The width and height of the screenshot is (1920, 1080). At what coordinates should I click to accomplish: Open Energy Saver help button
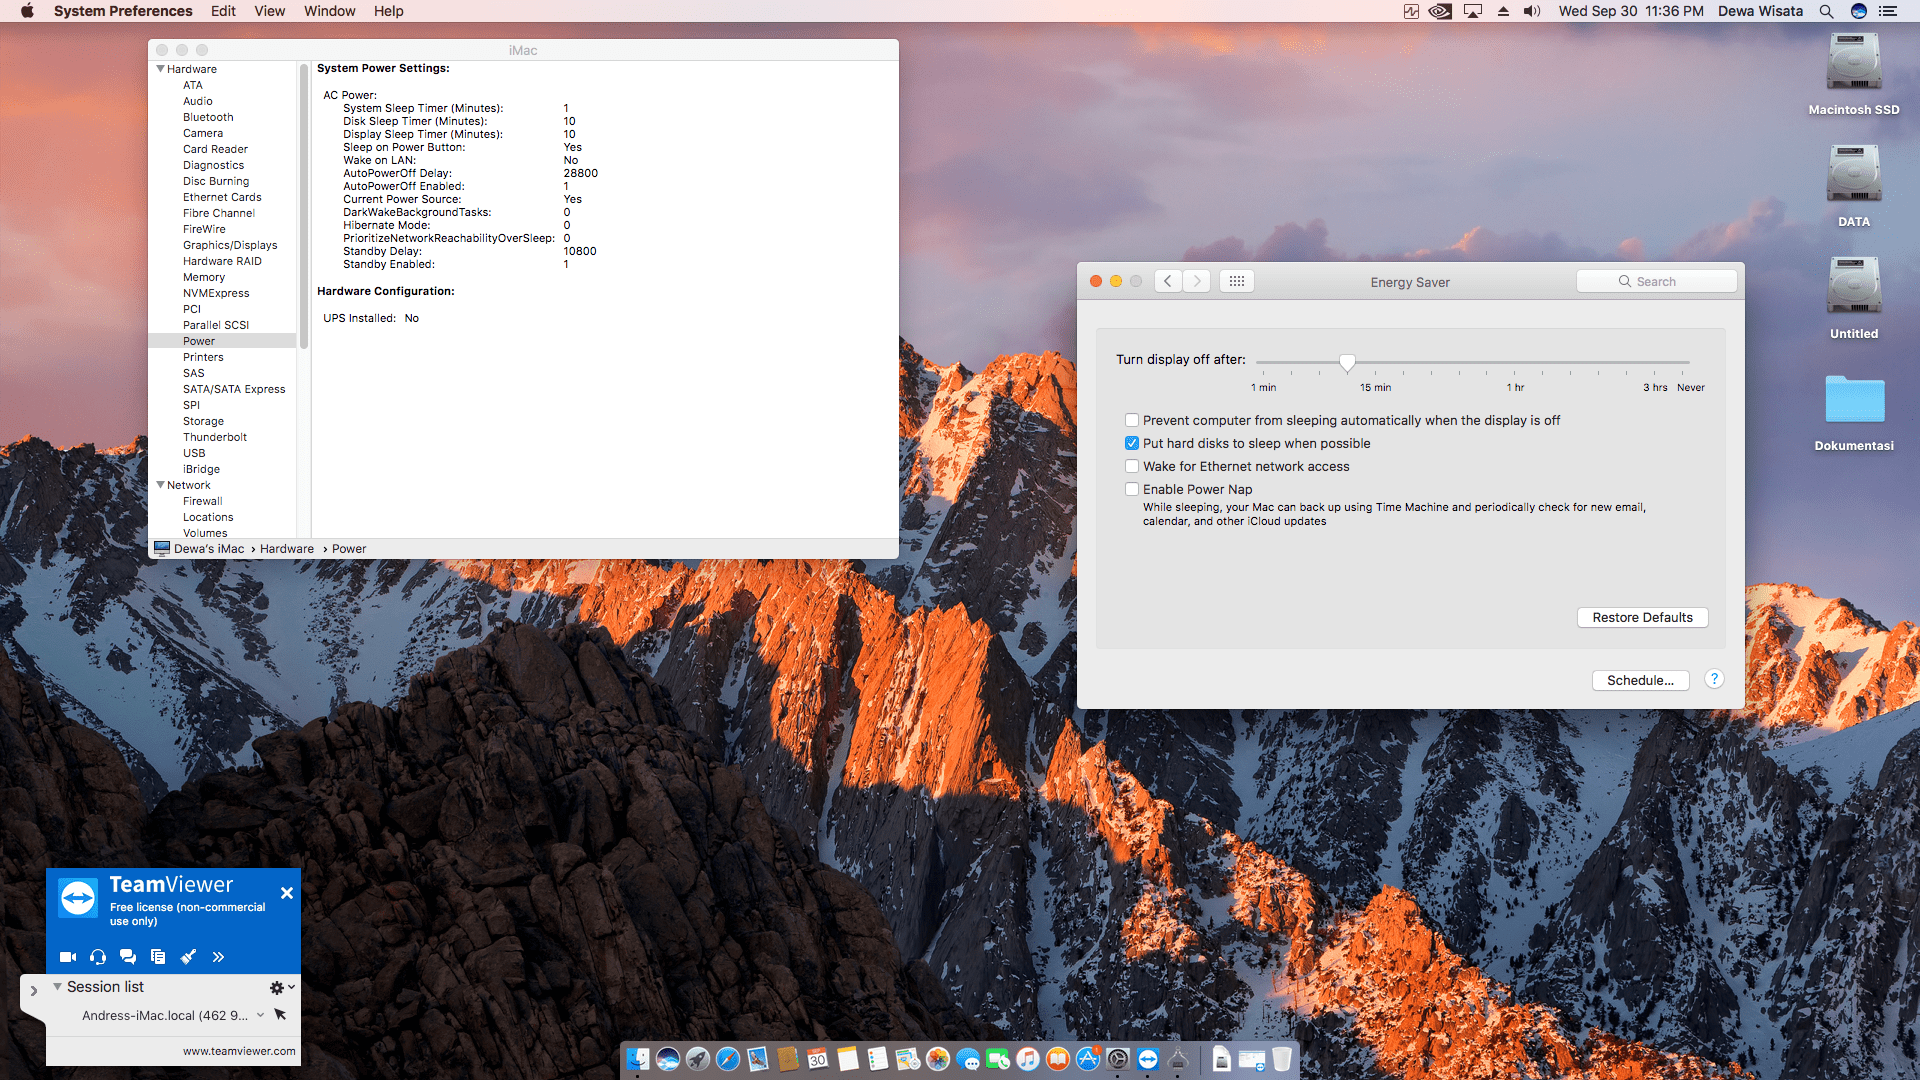(x=1714, y=679)
